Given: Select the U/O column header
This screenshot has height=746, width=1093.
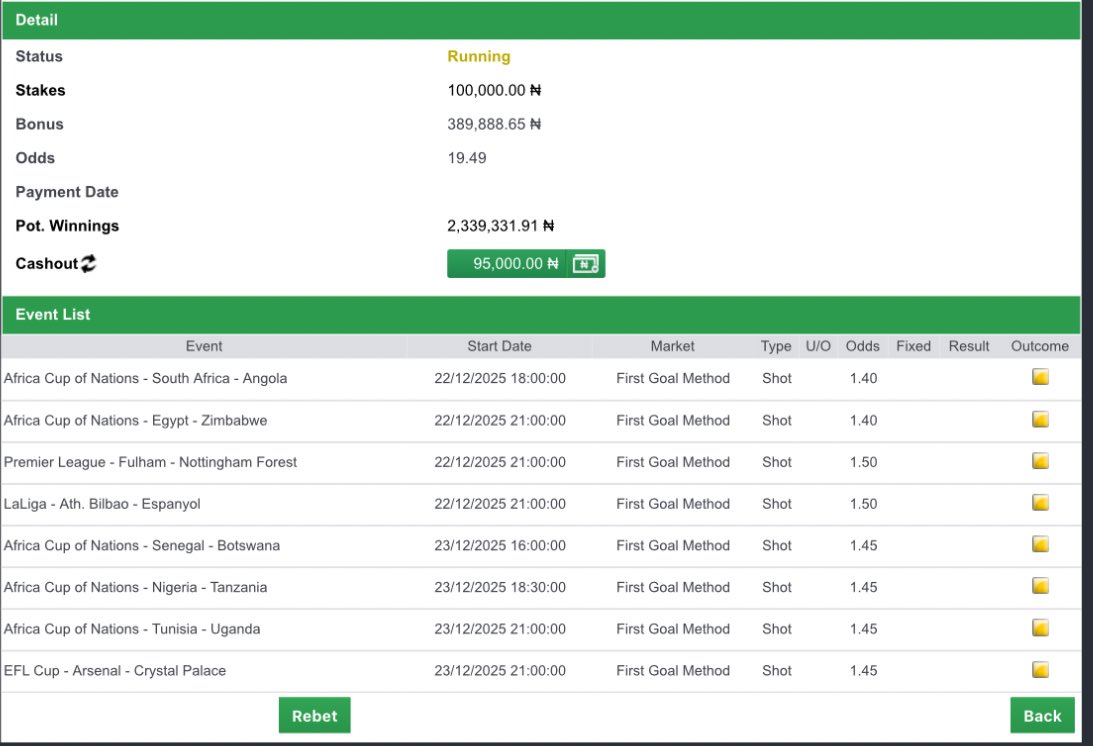Looking at the screenshot, I should tap(818, 346).
